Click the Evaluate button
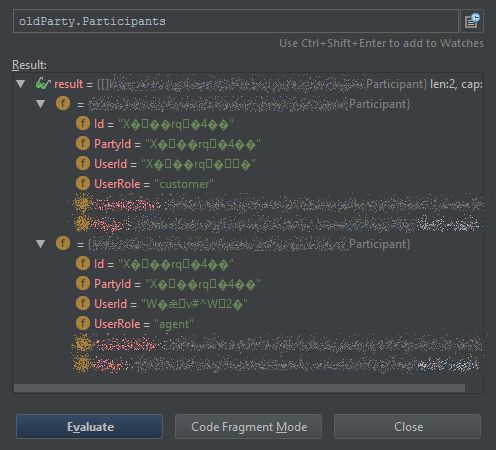Screen dimensions: 496x450 coord(89,427)
